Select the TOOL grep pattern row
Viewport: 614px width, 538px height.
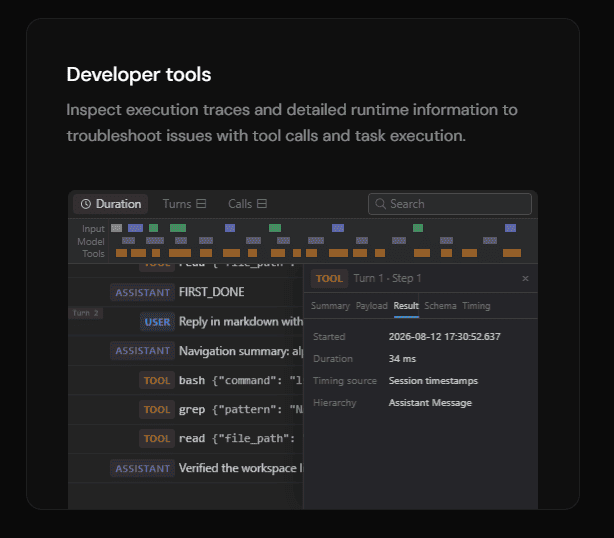[186, 410]
